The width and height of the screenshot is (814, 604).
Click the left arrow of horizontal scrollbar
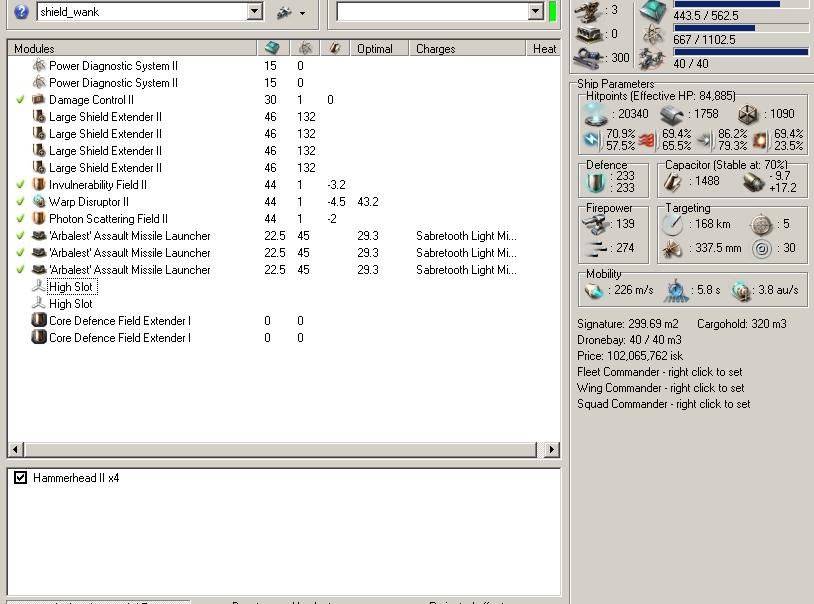point(16,449)
